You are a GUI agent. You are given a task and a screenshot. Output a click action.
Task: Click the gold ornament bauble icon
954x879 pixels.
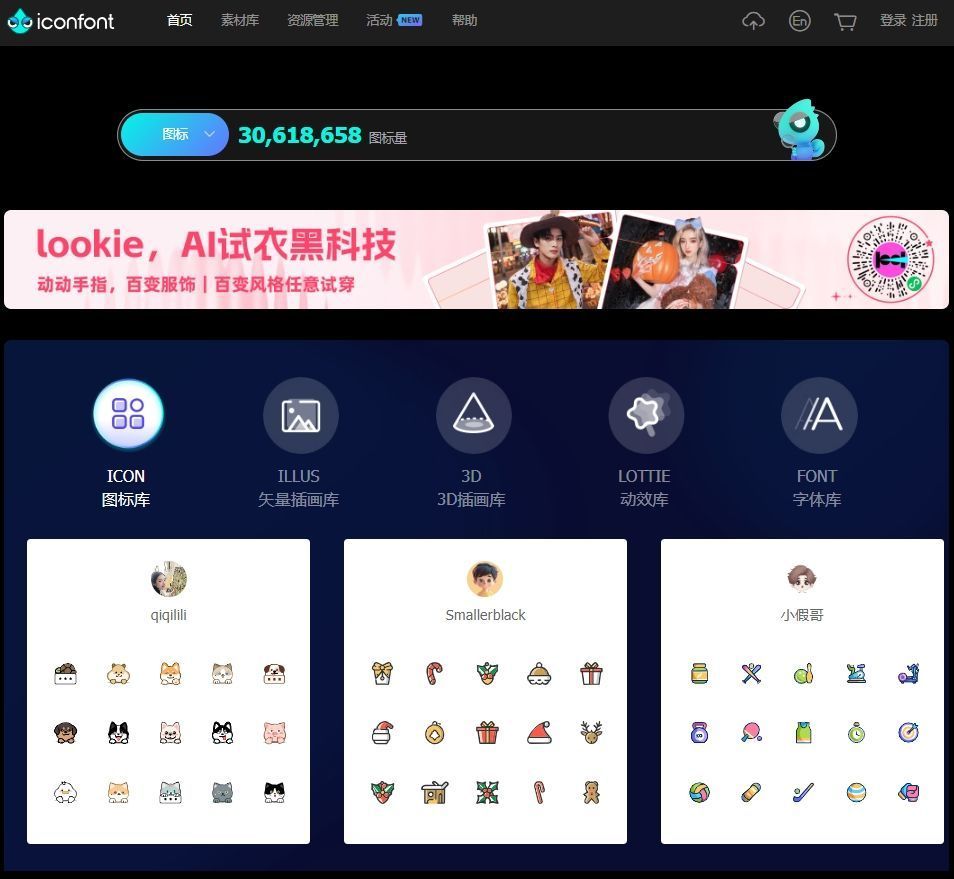434,733
